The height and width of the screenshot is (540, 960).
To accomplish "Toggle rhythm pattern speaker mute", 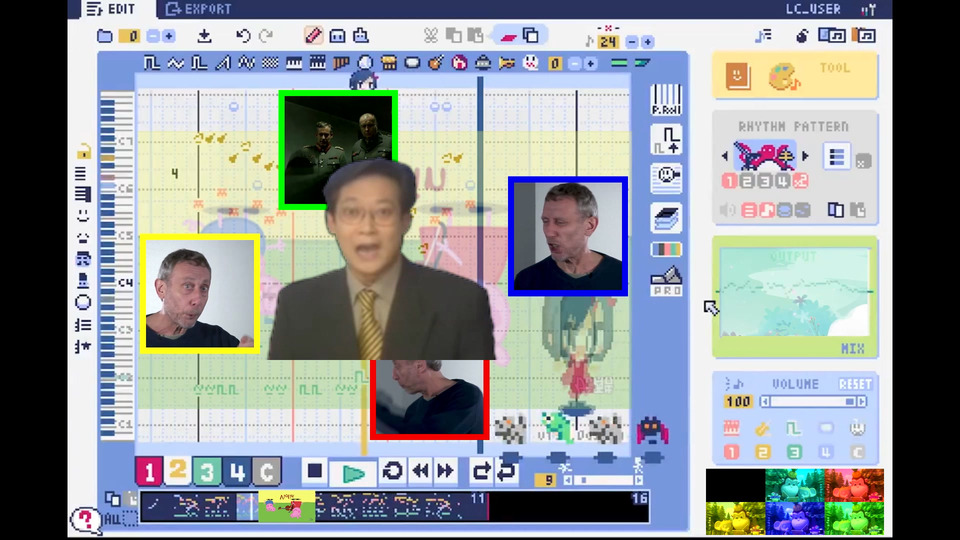I will (727, 210).
